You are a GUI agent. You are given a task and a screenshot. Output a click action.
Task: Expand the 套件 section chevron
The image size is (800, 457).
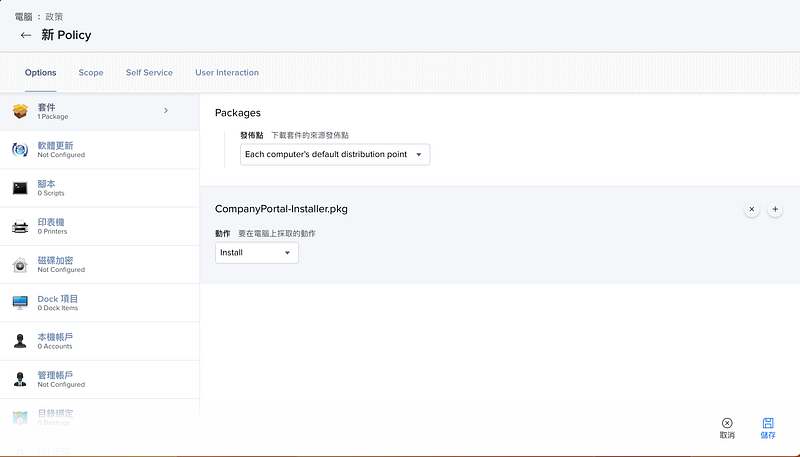coord(166,110)
